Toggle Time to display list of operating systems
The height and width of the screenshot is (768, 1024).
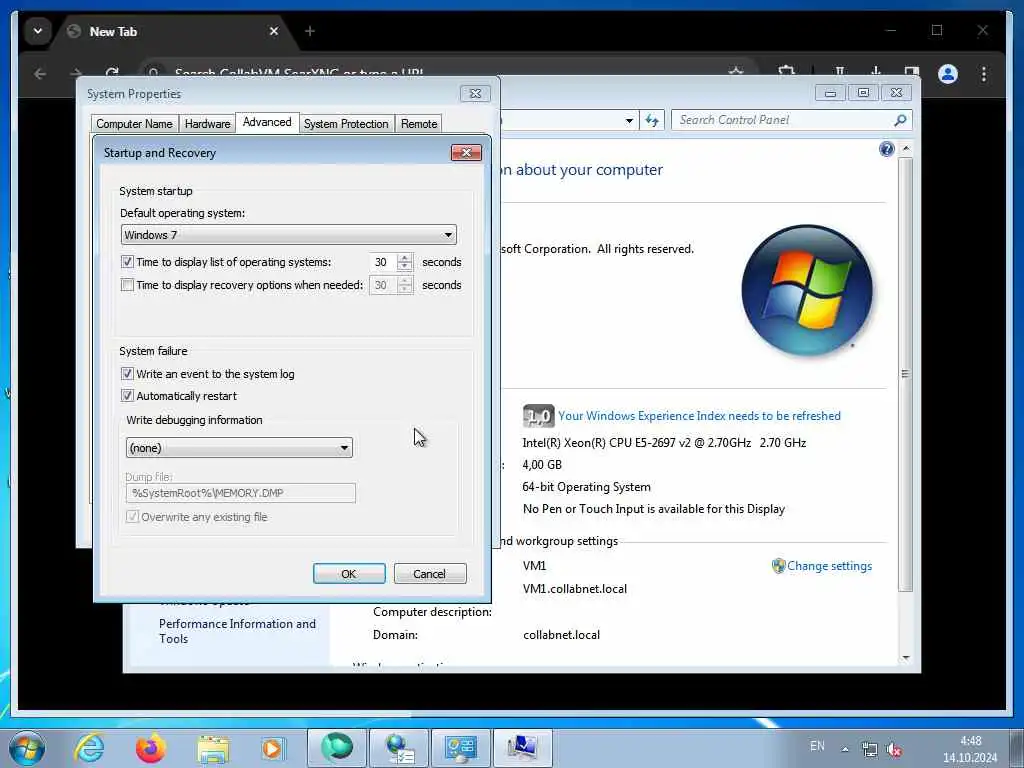coord(127,262)
